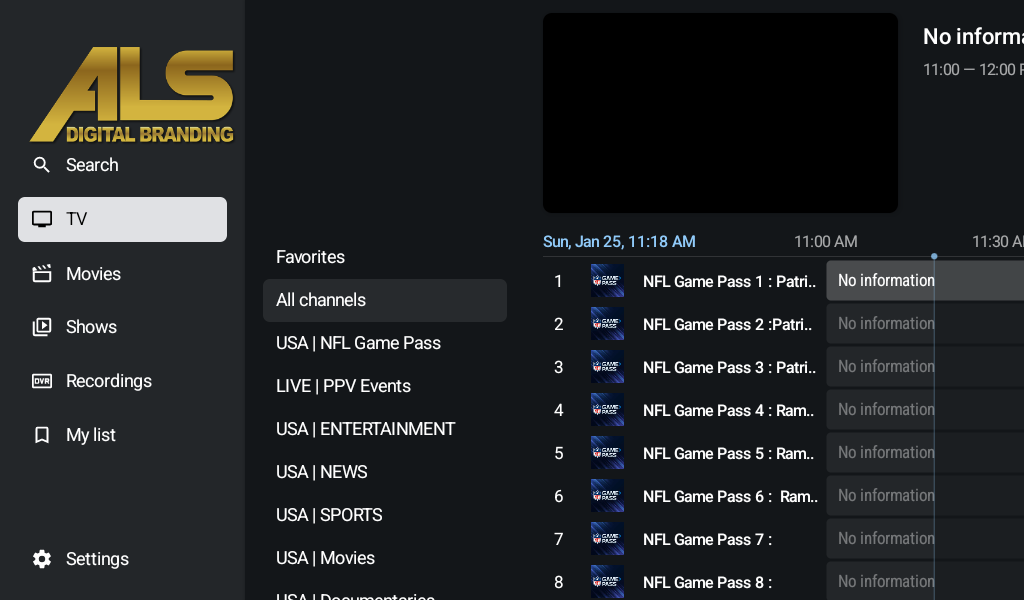Open Settings via the gear icon
1024x600 pixels.
(x=42, y=559)
